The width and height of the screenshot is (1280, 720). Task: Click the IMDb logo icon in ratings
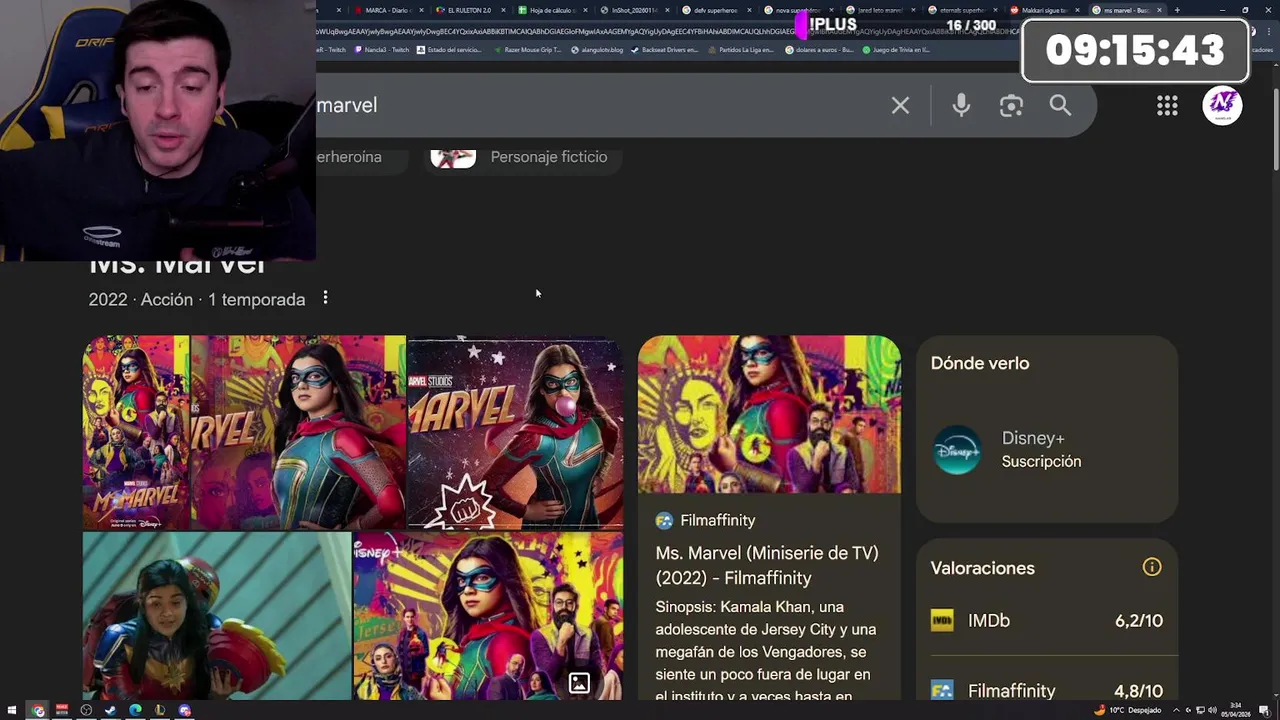[x=942, y=621]
